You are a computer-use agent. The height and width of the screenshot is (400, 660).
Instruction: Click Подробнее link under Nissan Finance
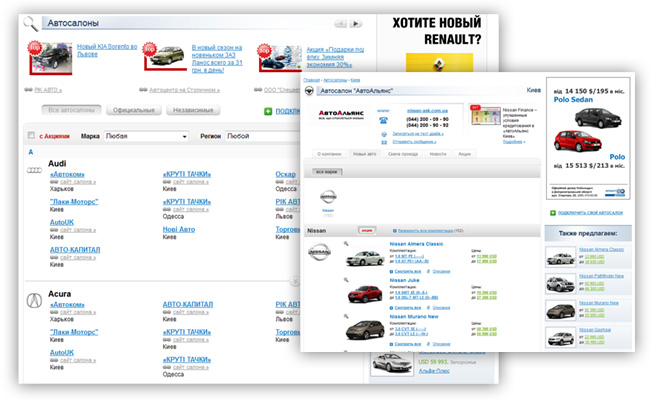point(514,142)
